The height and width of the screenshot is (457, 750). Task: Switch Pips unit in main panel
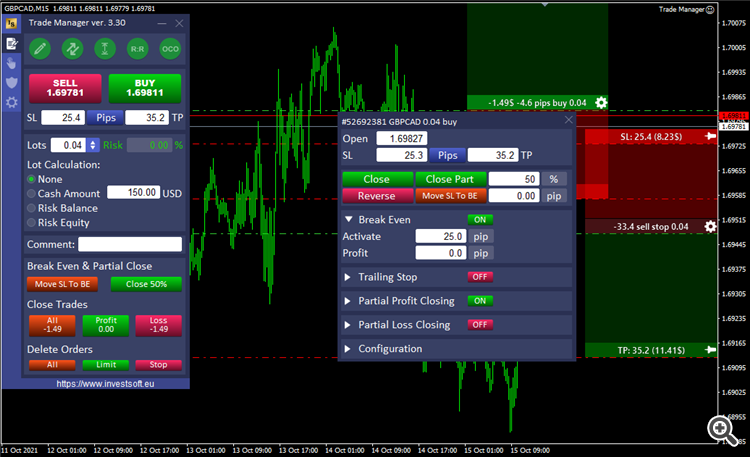pyautogui.click(x=105, y=118)
